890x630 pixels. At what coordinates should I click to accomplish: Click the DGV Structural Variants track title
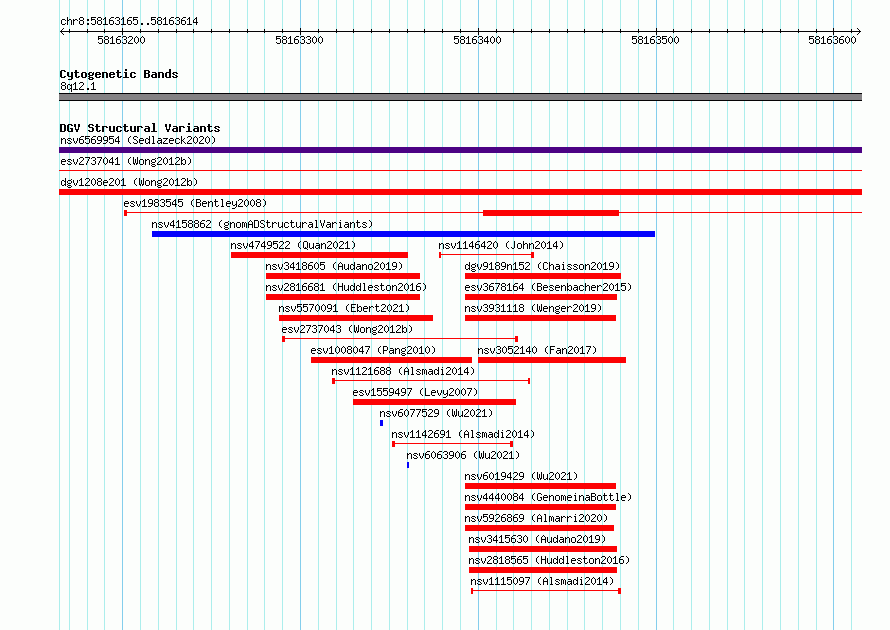tap(140, 128)
